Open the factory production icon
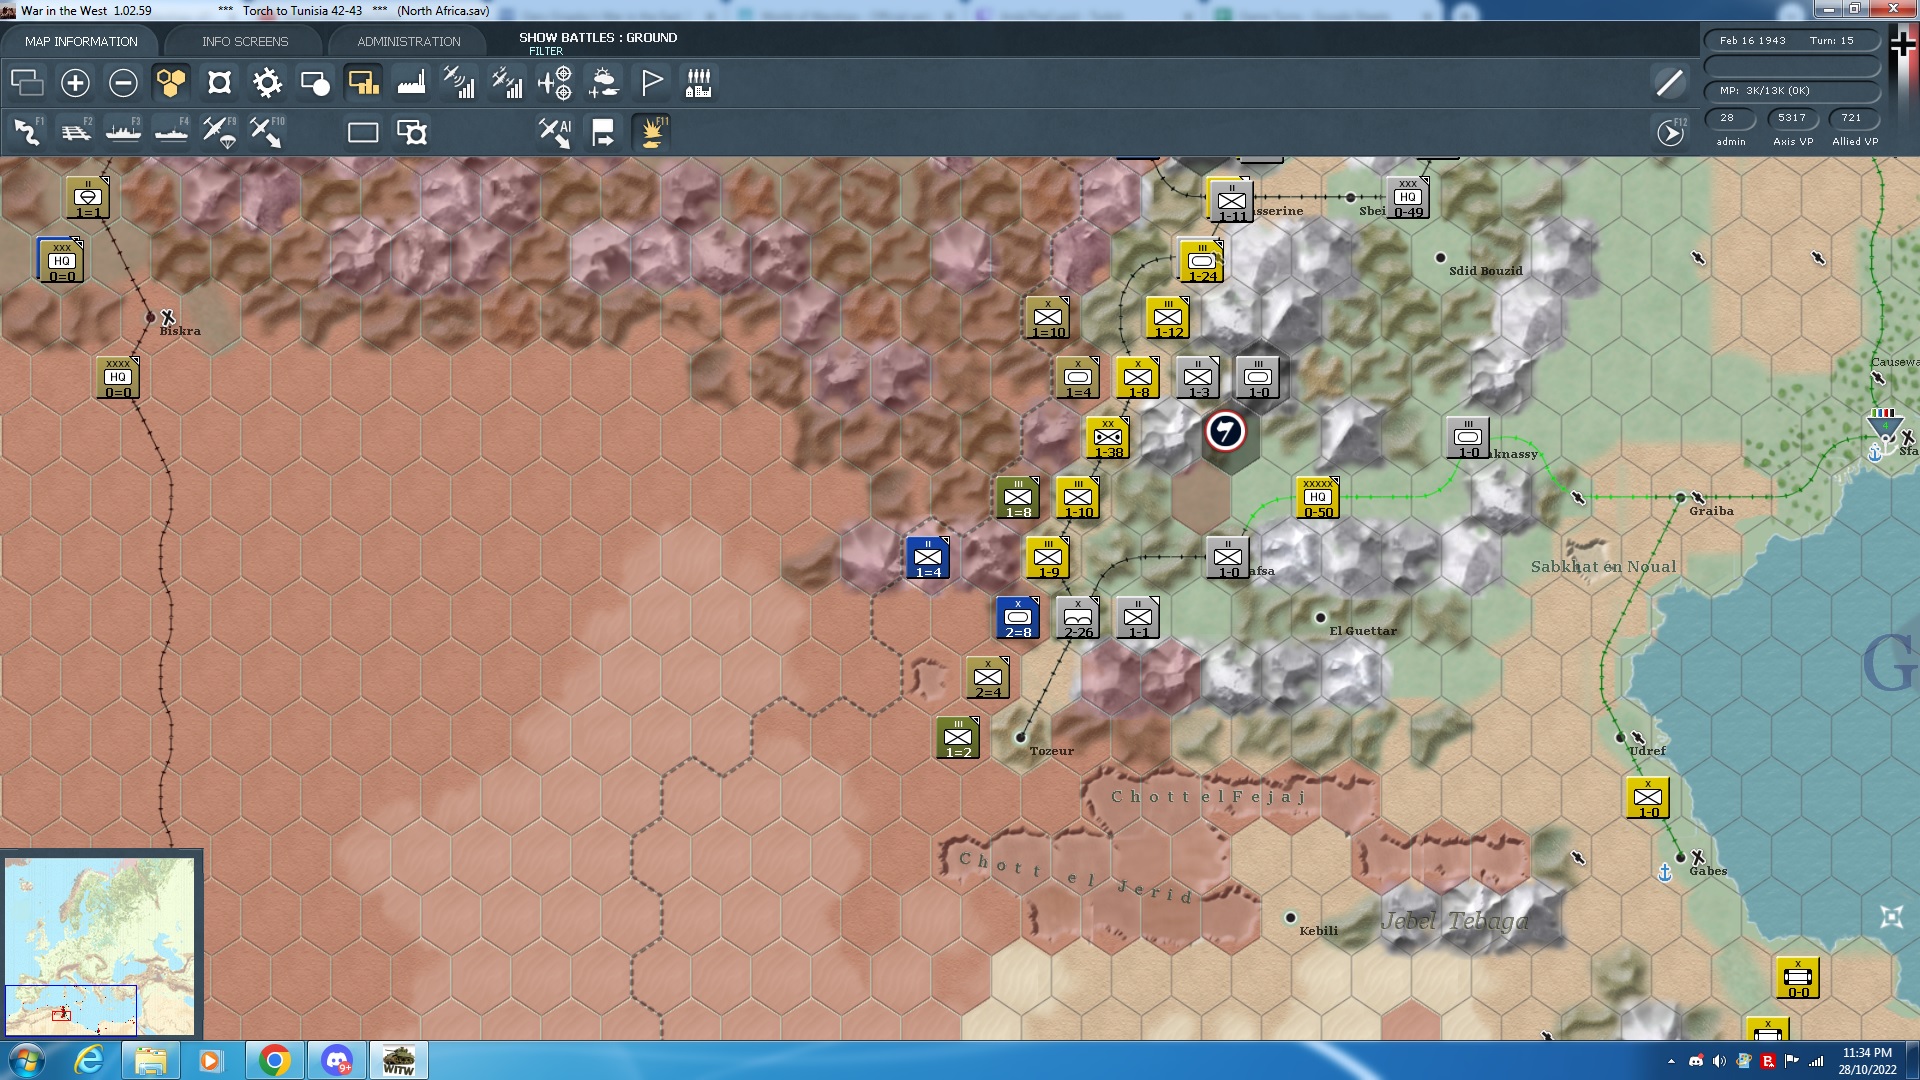 pos(411,83)
